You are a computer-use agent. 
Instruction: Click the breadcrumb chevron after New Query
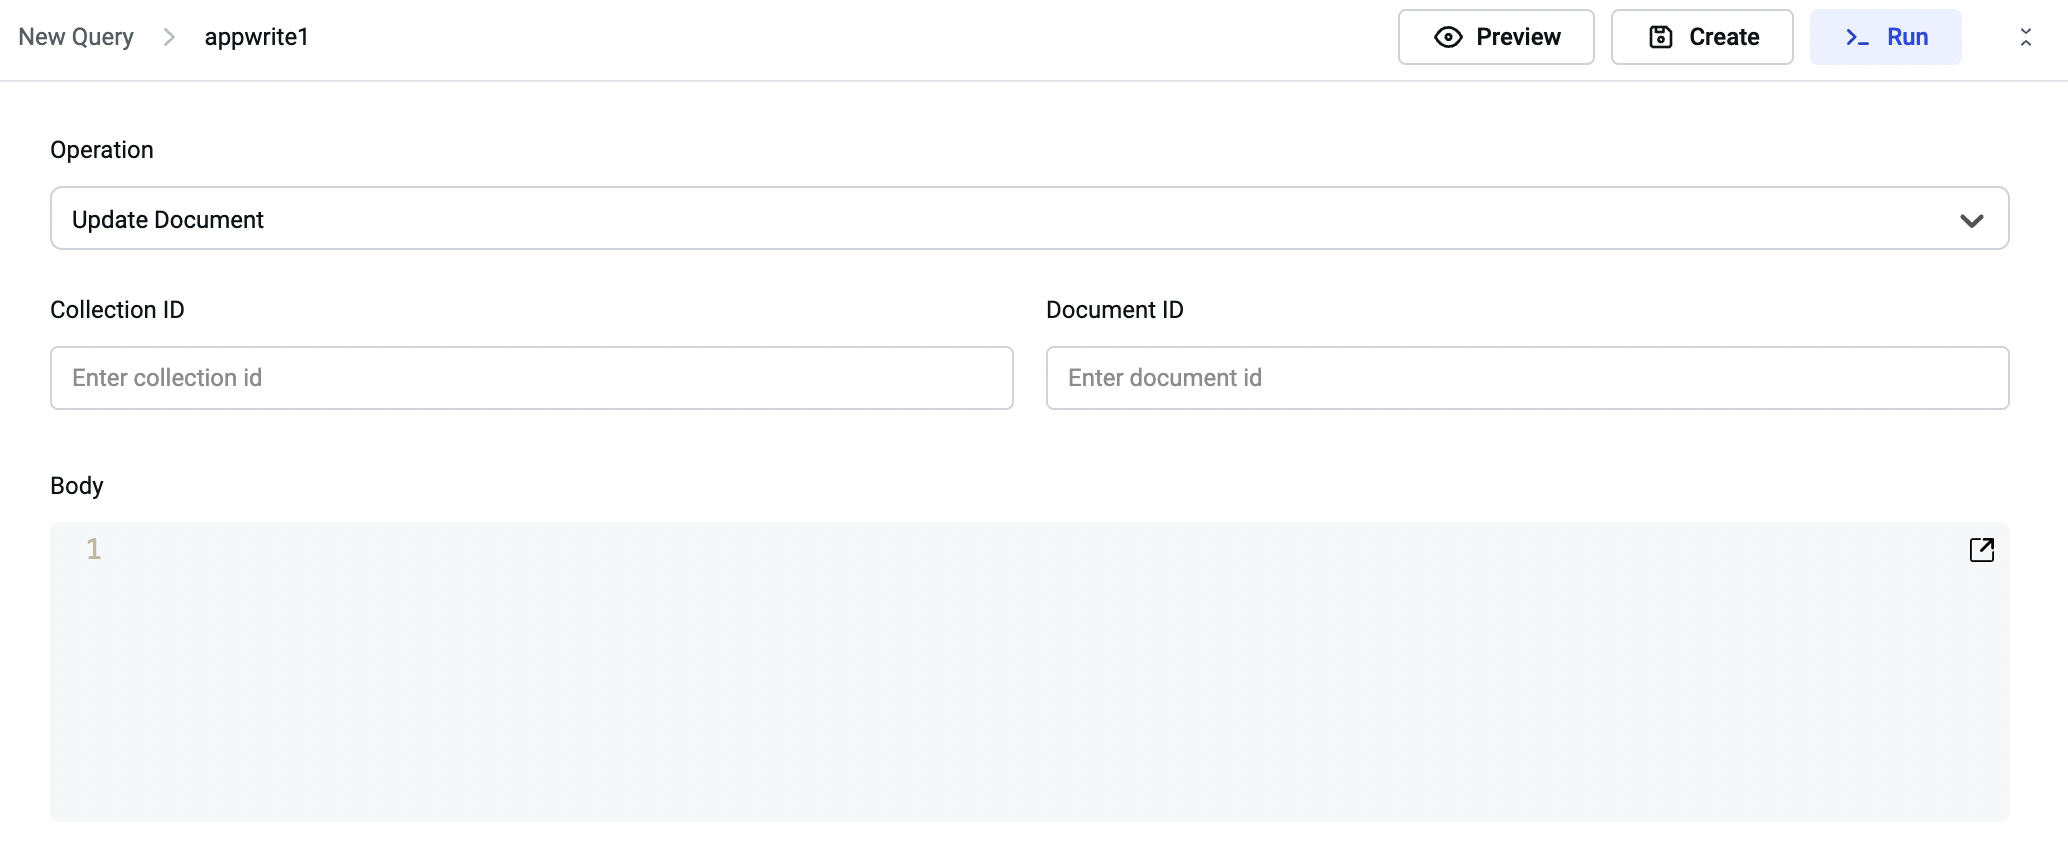coord(169,37)
